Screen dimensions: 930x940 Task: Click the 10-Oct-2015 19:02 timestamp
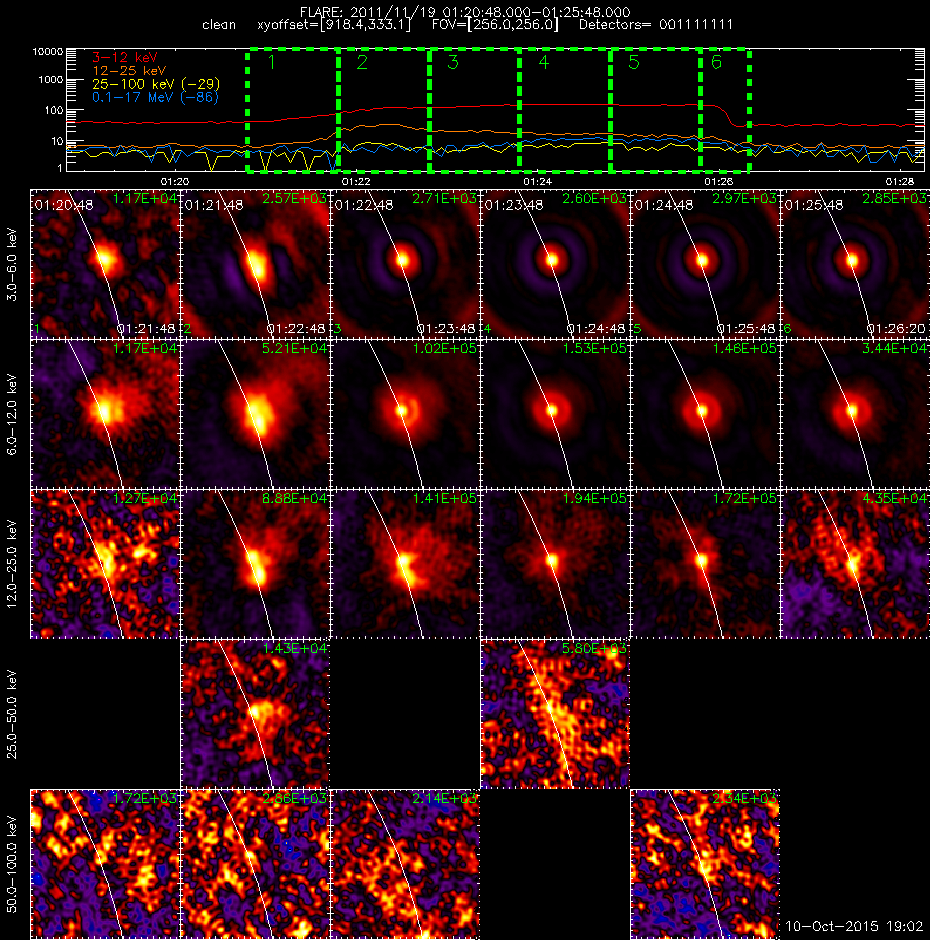coord(854,926)
